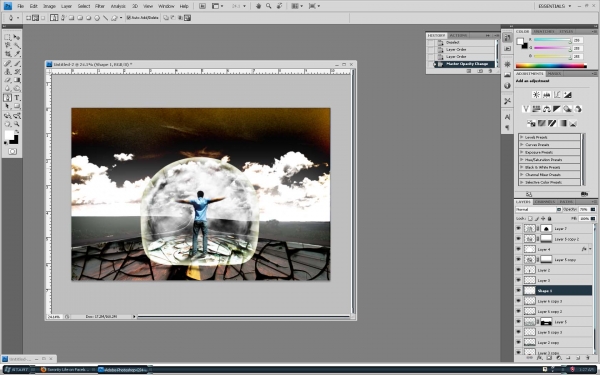Open the Analysis menu
The width and height of the screenshot is (600, 375).
(x=118, y=6)
